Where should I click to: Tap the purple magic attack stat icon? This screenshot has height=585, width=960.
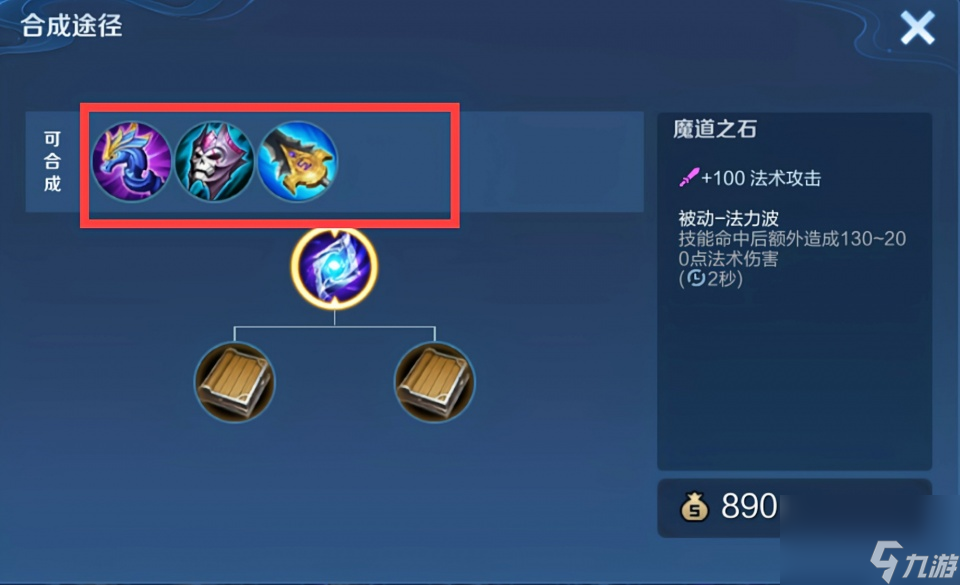[x=689, y=177]
